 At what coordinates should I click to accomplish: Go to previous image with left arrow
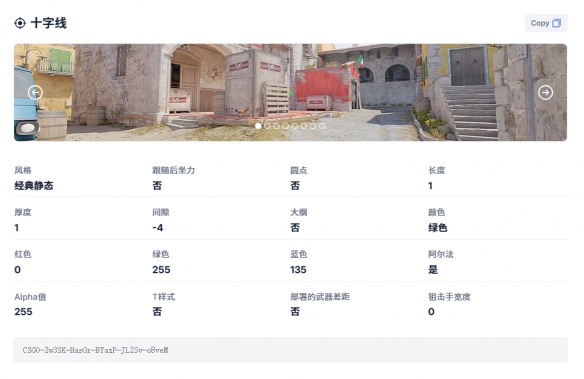[35, 92]
